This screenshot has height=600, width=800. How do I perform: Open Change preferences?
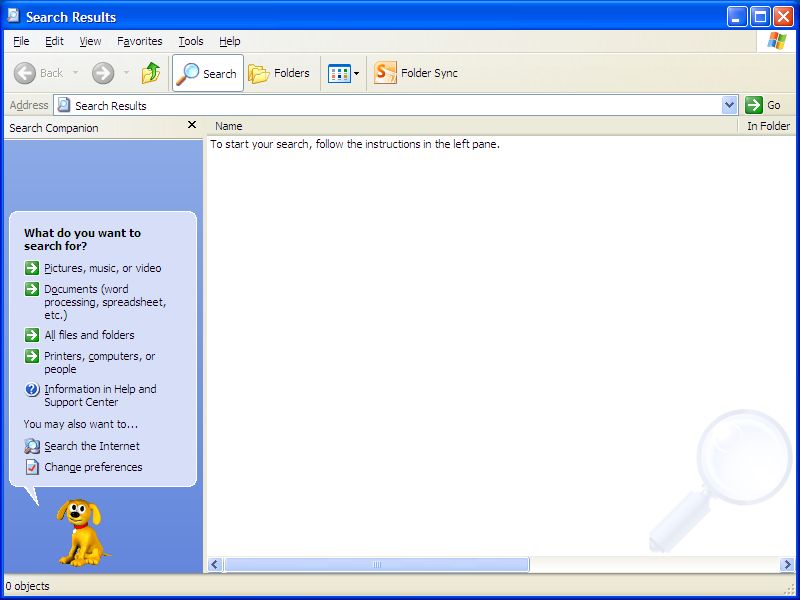[93, 467]
